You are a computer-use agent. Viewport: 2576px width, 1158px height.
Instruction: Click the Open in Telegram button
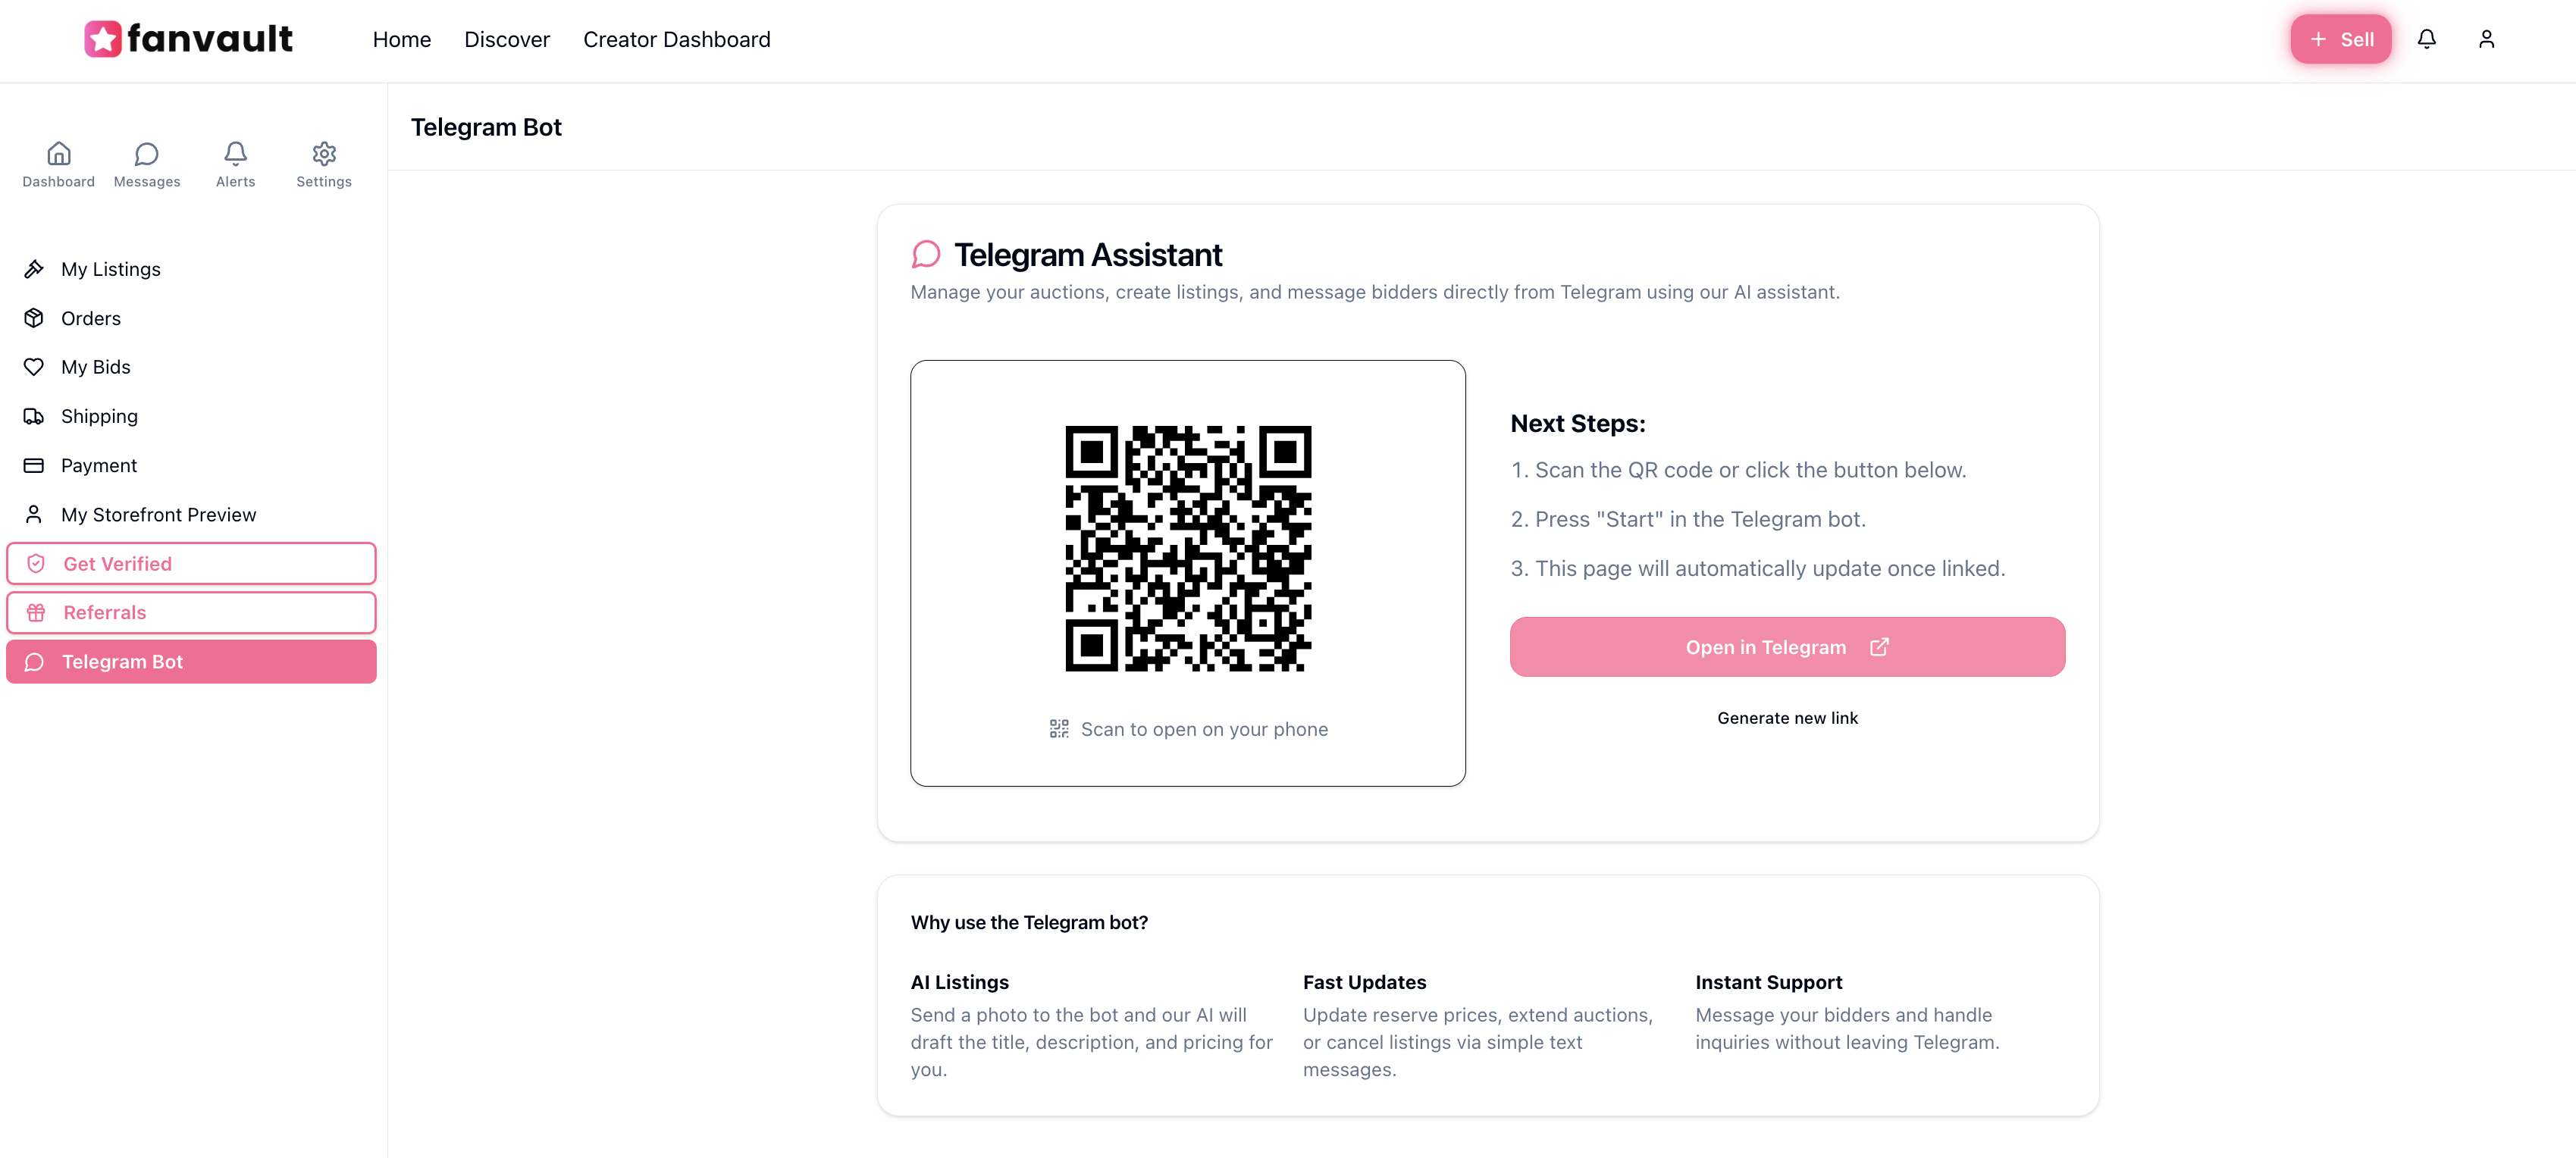tap(1786, 647)
